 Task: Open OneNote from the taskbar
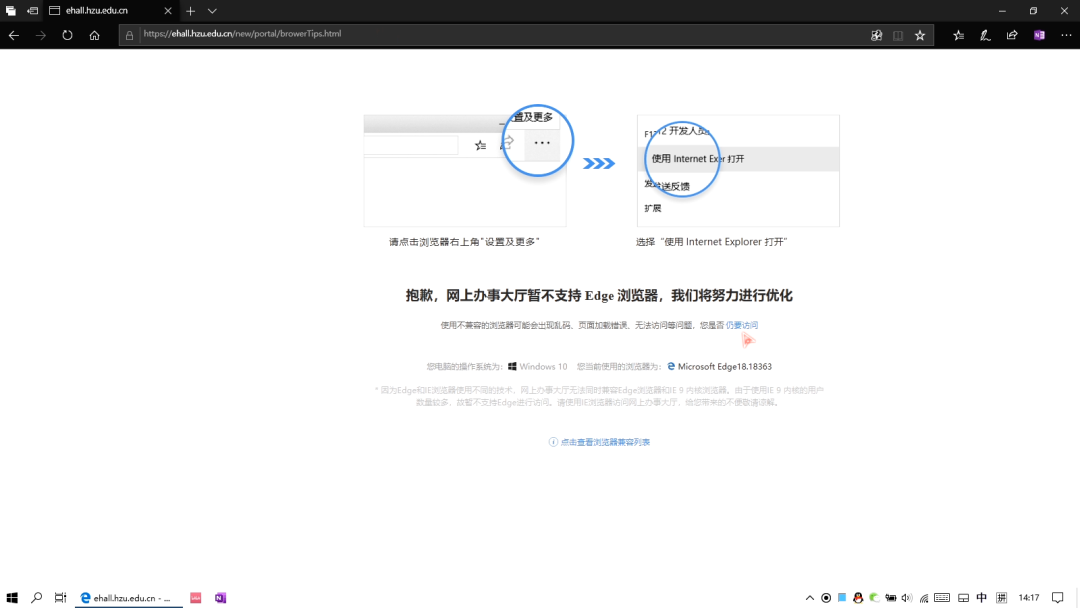(220, 598)
